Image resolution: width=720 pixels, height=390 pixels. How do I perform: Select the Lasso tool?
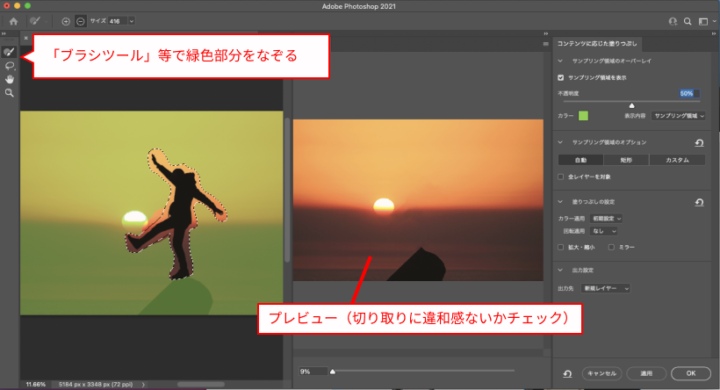pyautogui.click(x=9, y=66)
